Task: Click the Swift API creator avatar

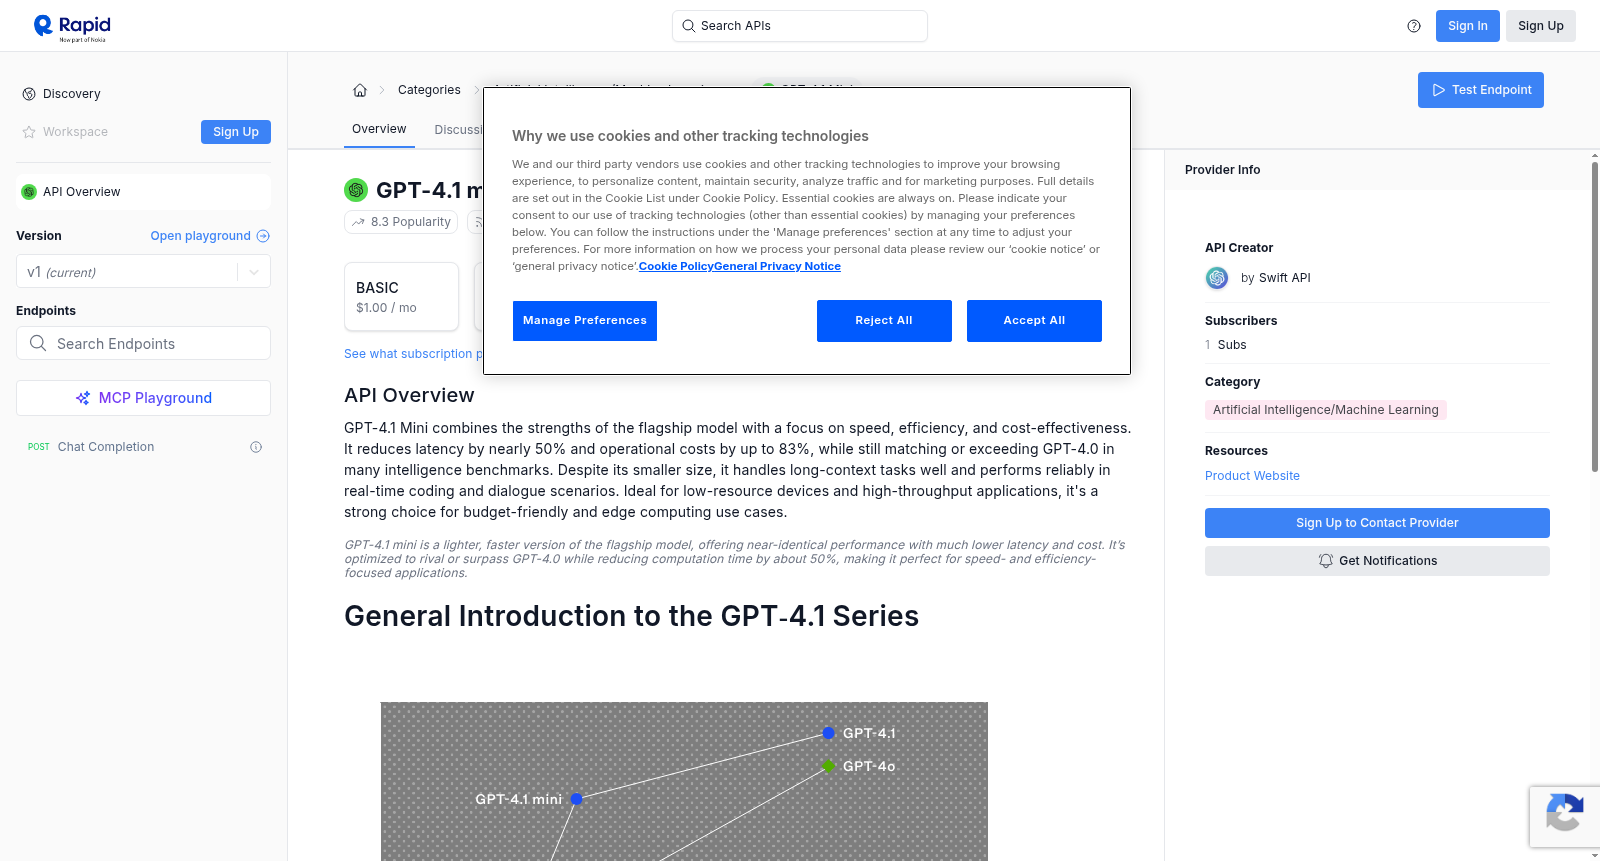Action: point(1217,278)
